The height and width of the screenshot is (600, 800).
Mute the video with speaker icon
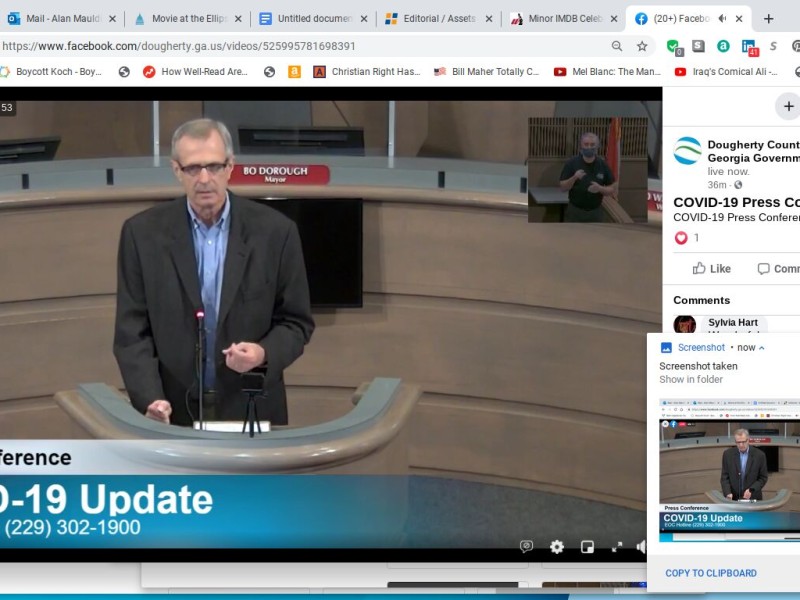click(641, 547)
